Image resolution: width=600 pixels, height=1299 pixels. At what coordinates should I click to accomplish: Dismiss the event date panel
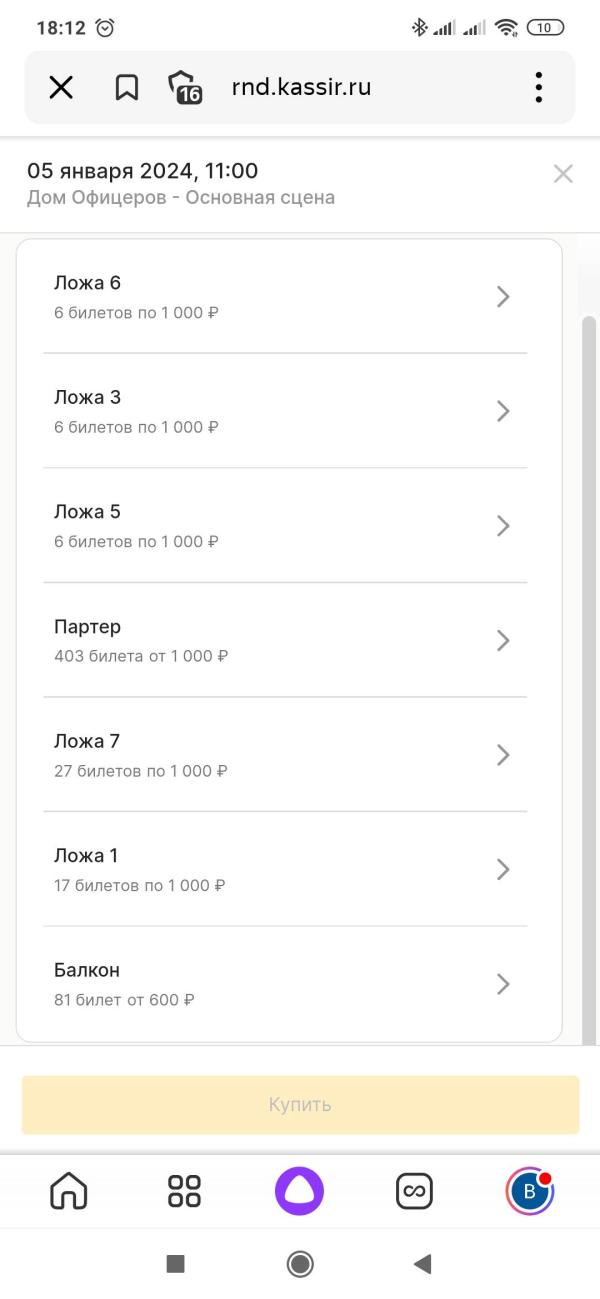pyautogui.click(x=563, y=174)
